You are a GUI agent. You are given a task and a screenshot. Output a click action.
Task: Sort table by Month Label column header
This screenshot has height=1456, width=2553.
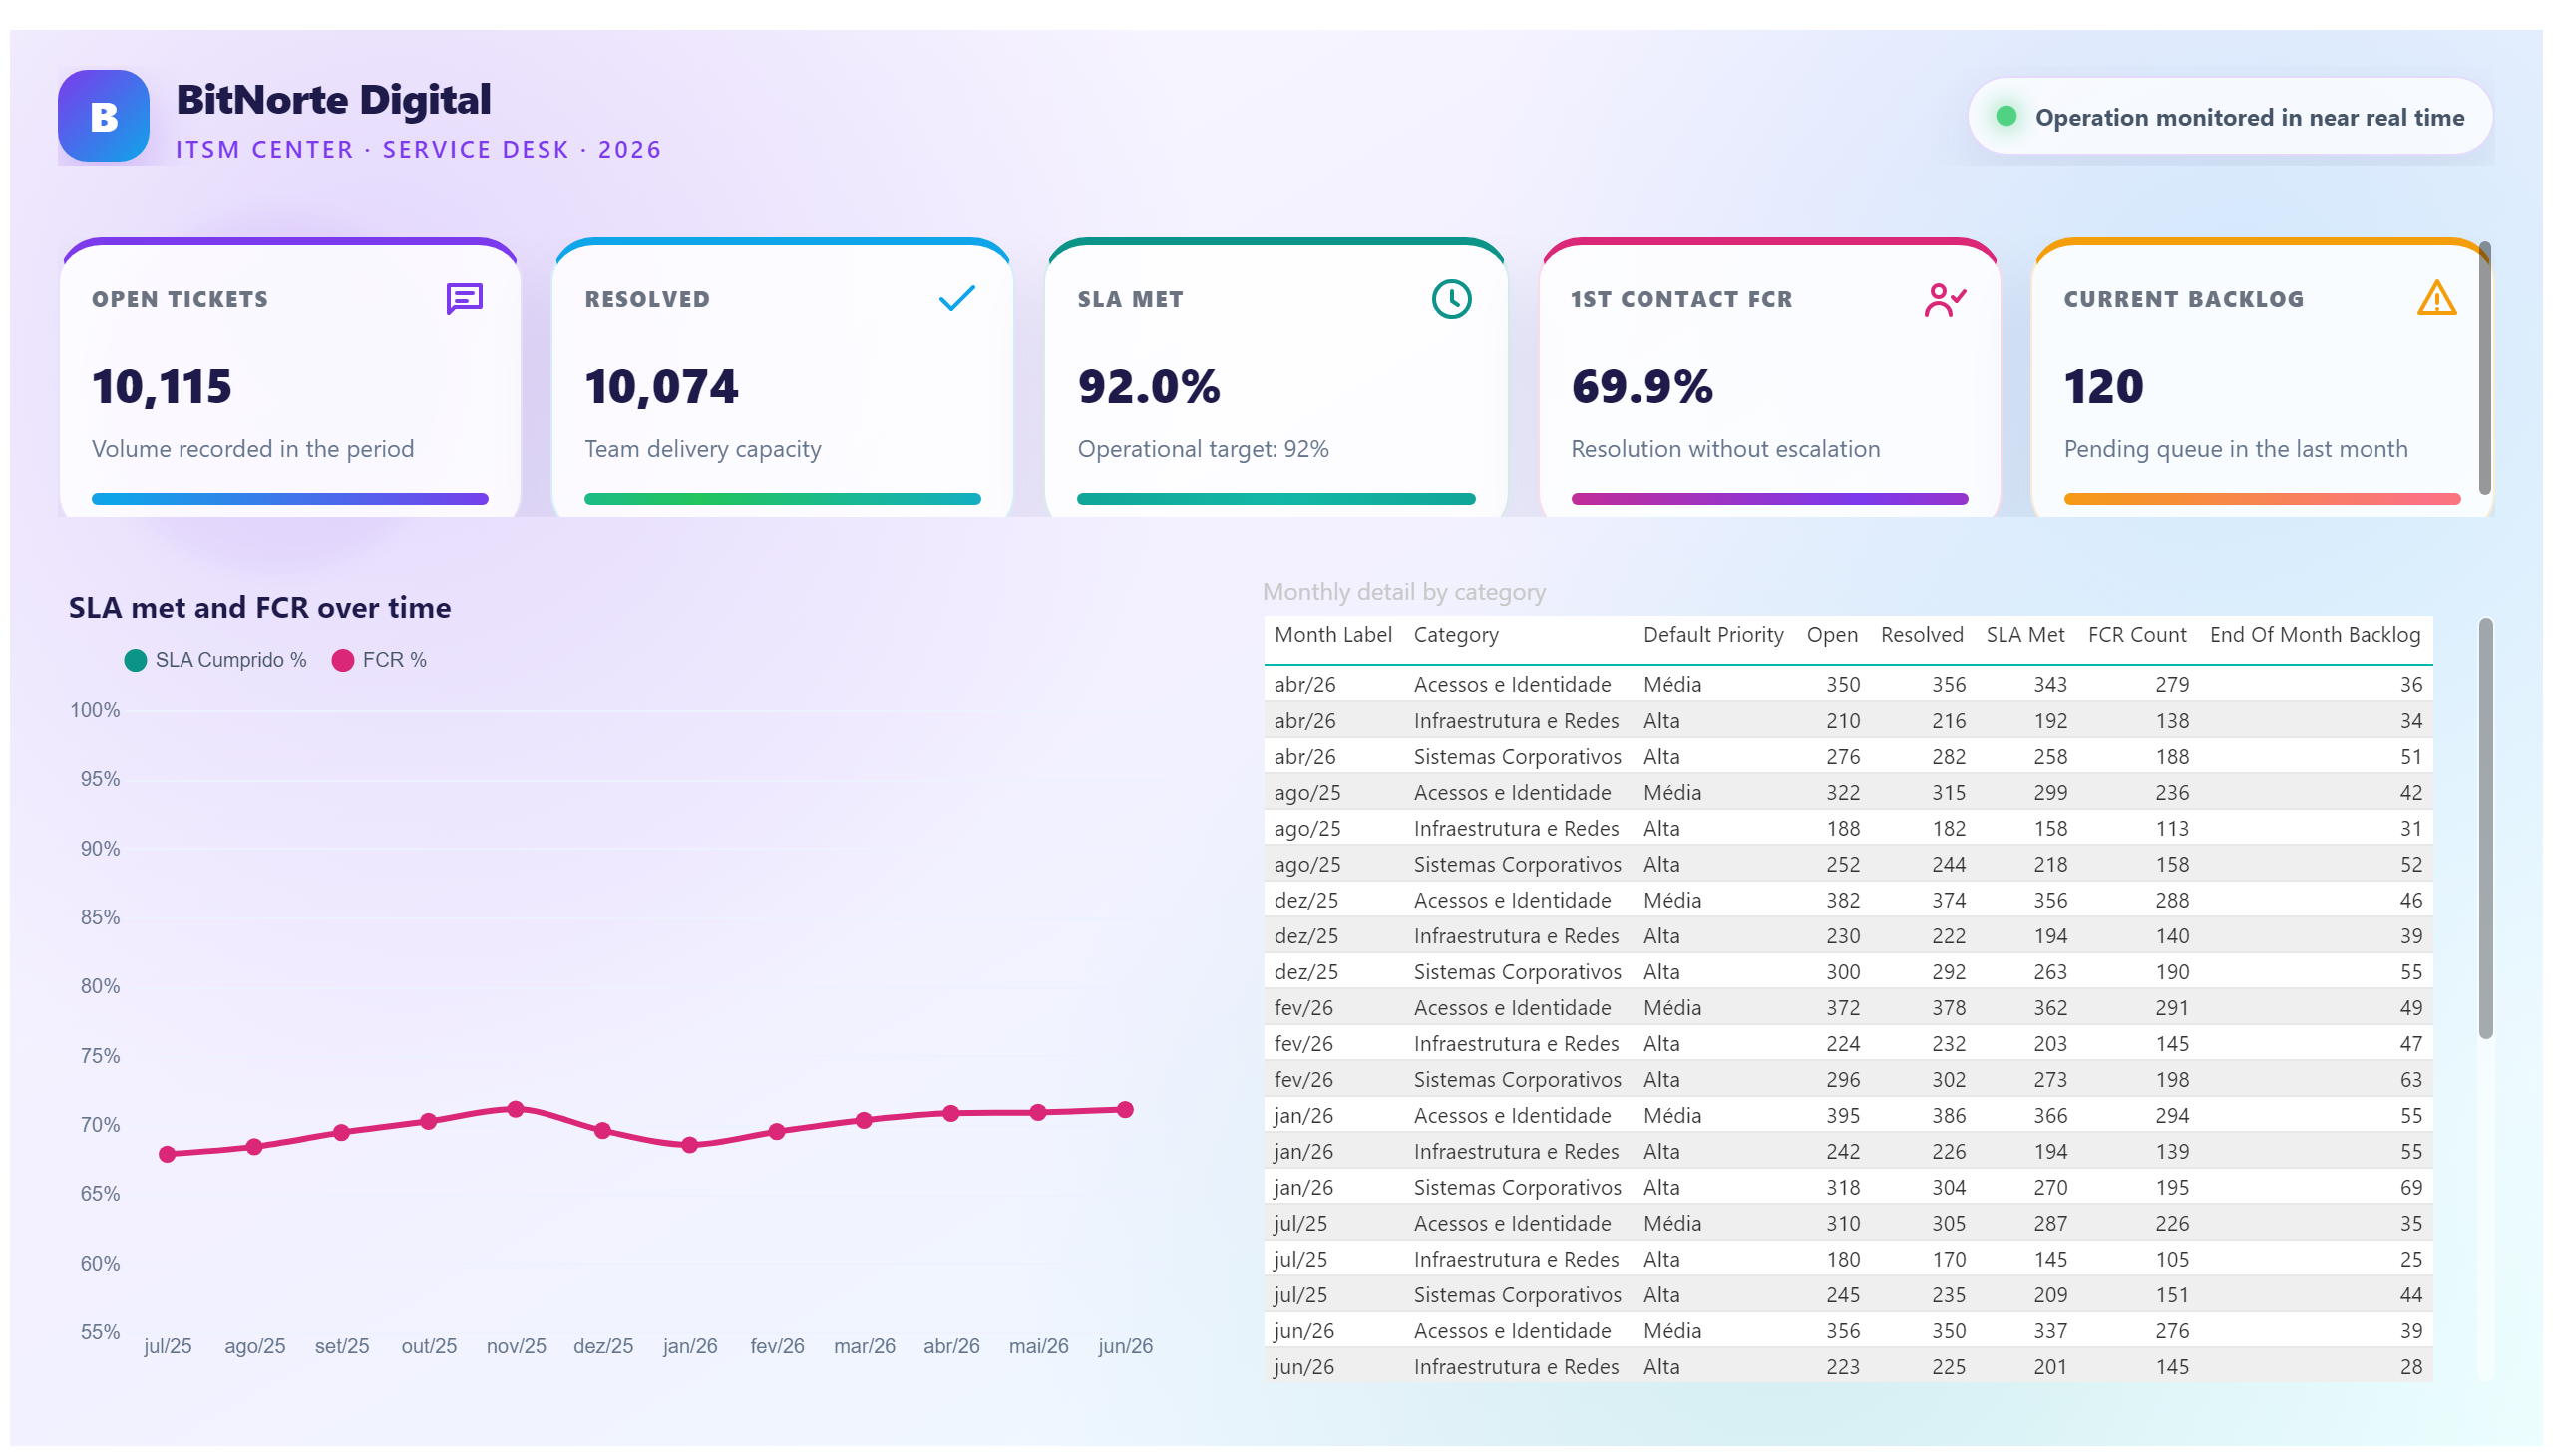pyautogui.click(x=1332, y=635)
